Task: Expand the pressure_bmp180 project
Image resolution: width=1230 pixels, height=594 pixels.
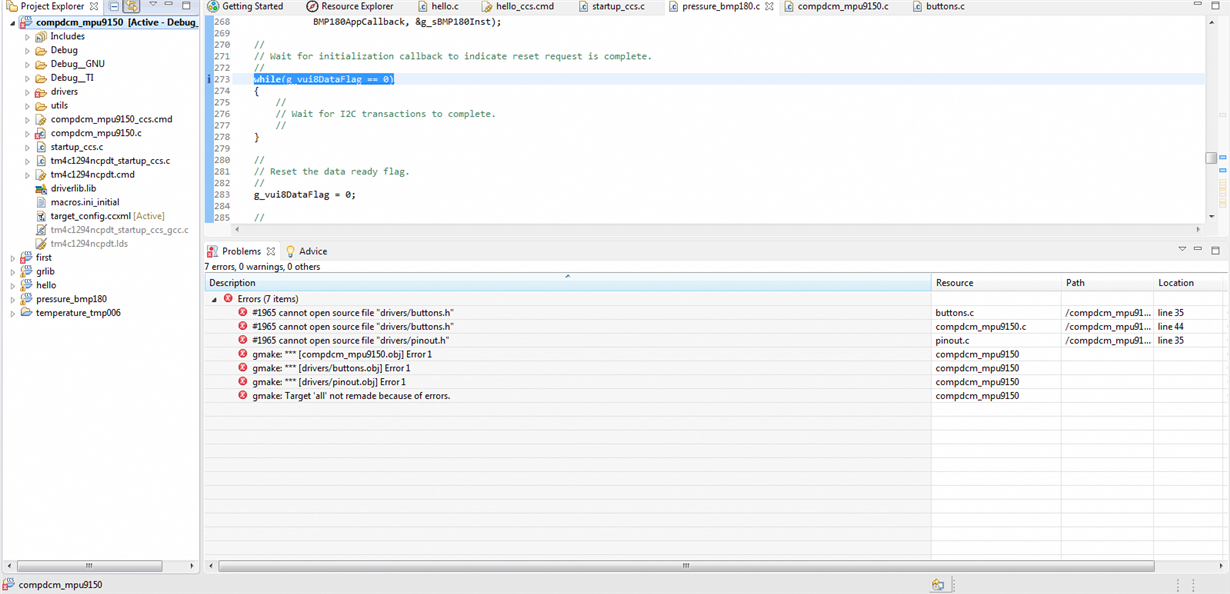Action: click(13, 299)
